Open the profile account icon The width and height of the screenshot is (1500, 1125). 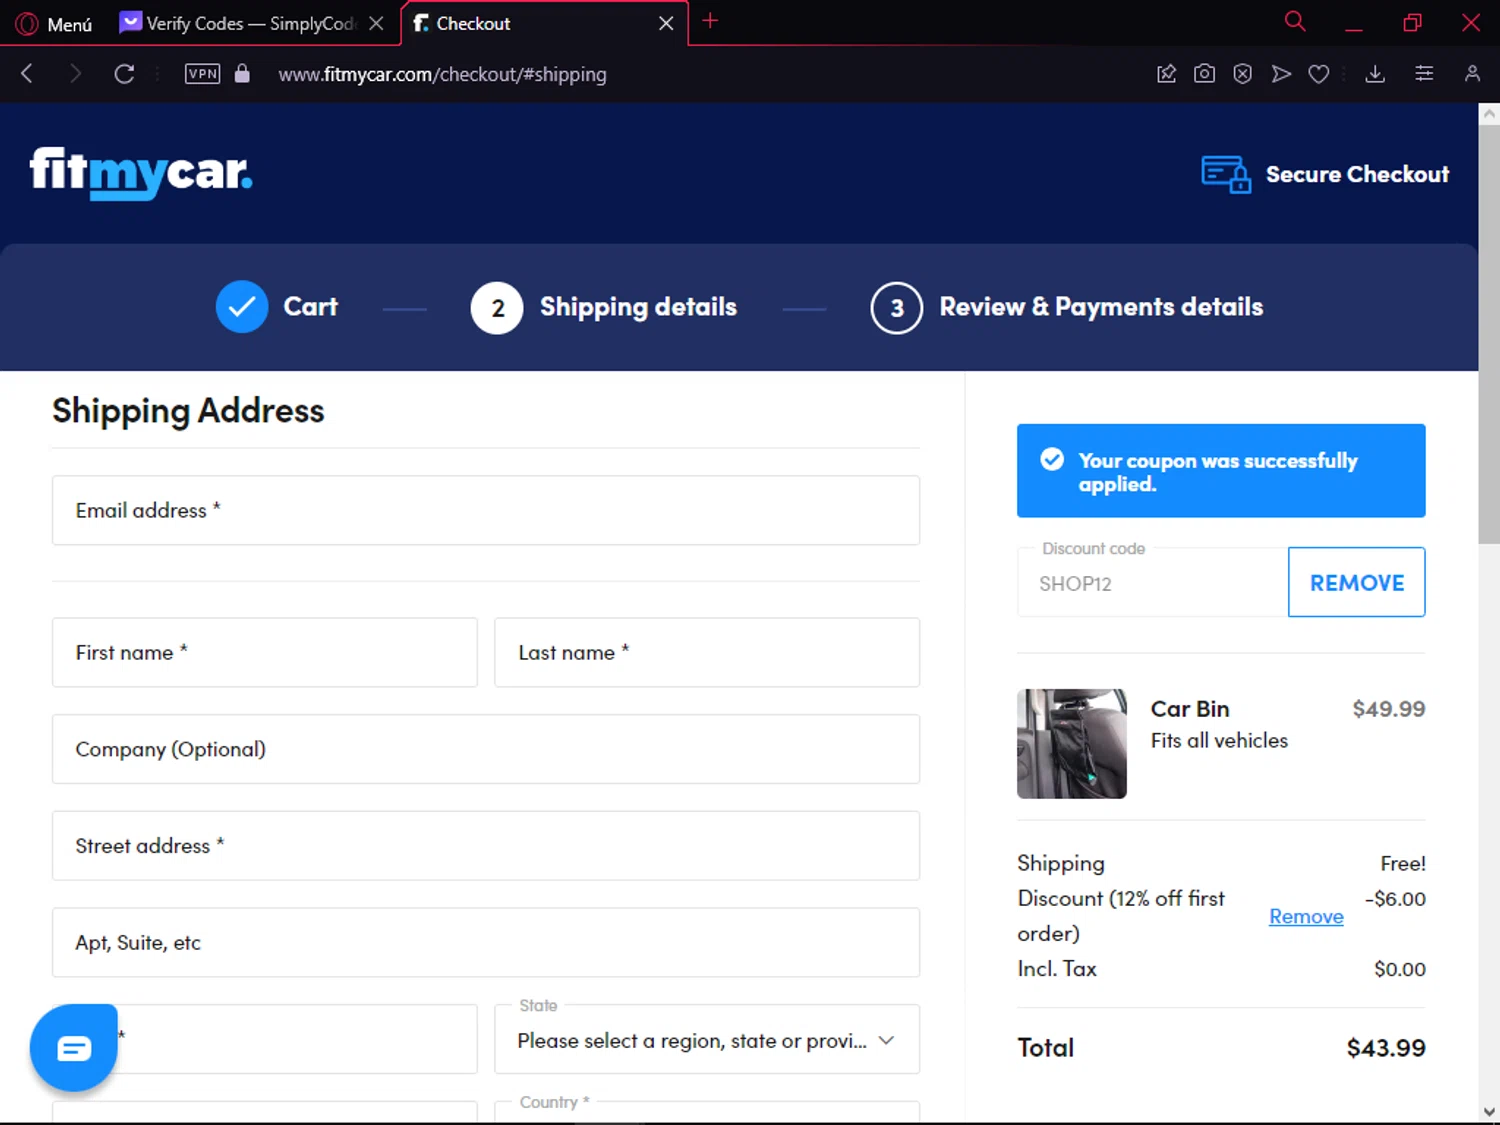(1472, 74)
